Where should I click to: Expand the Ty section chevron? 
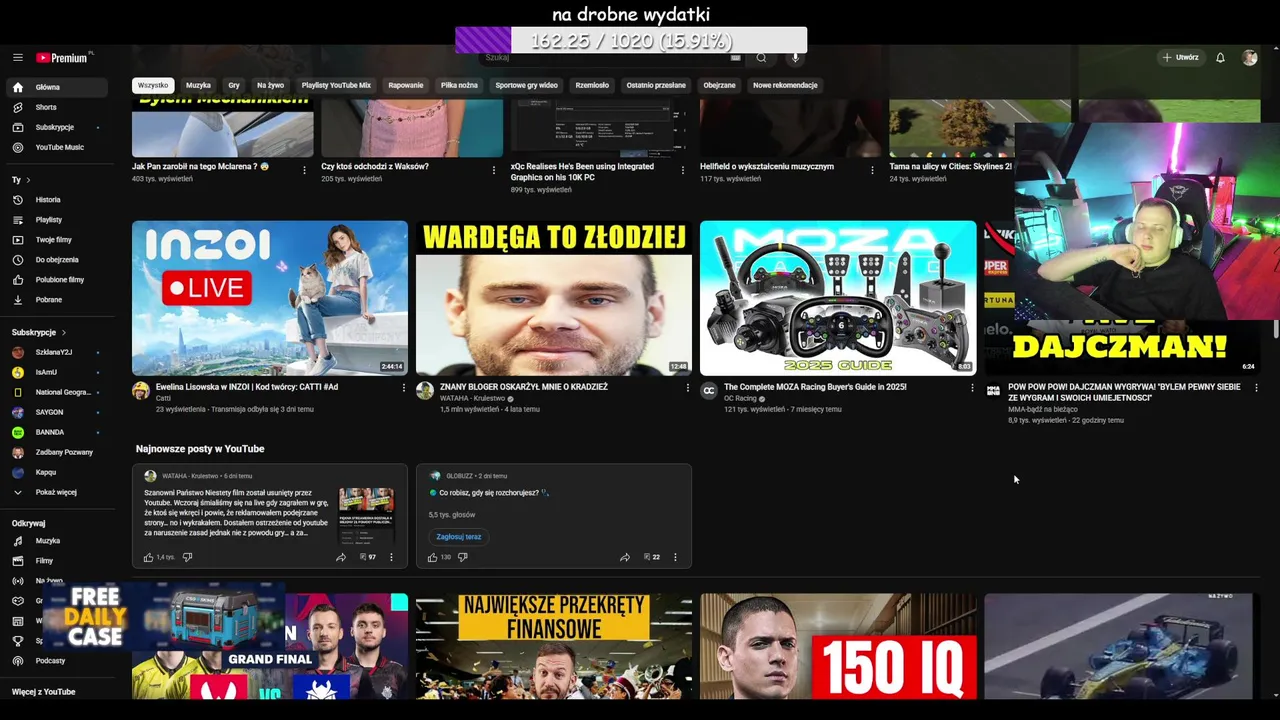pos(28,180)
